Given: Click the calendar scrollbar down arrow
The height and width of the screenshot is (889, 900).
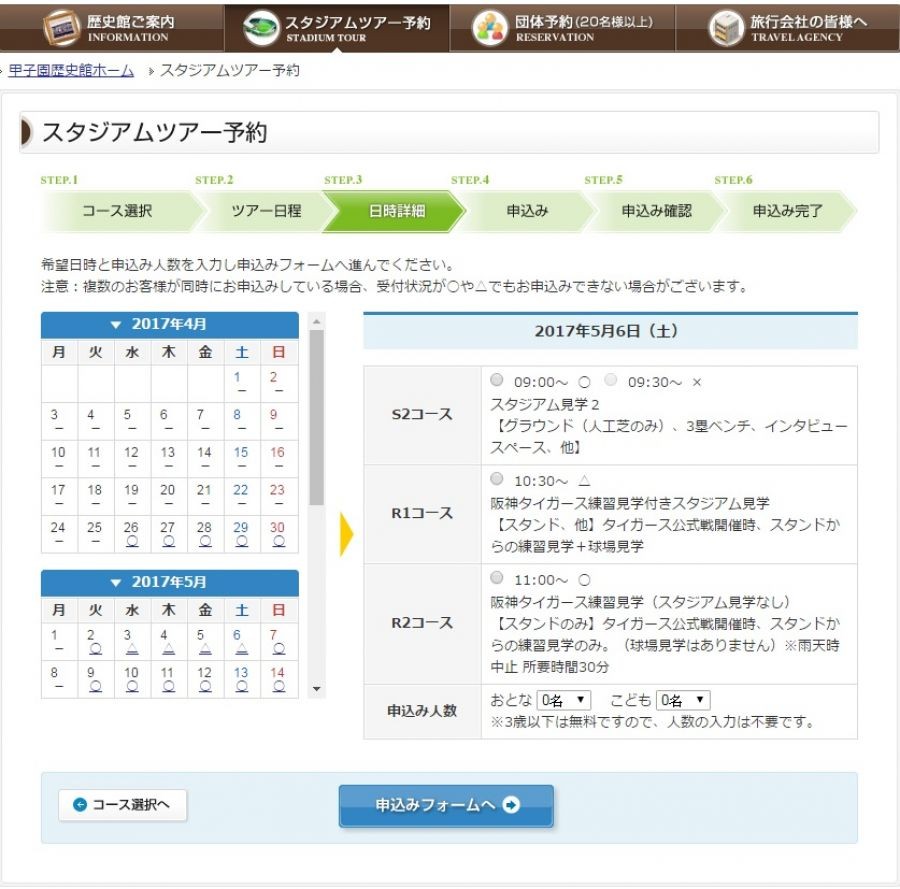Looking at the screenshot, I should (317, 689).
